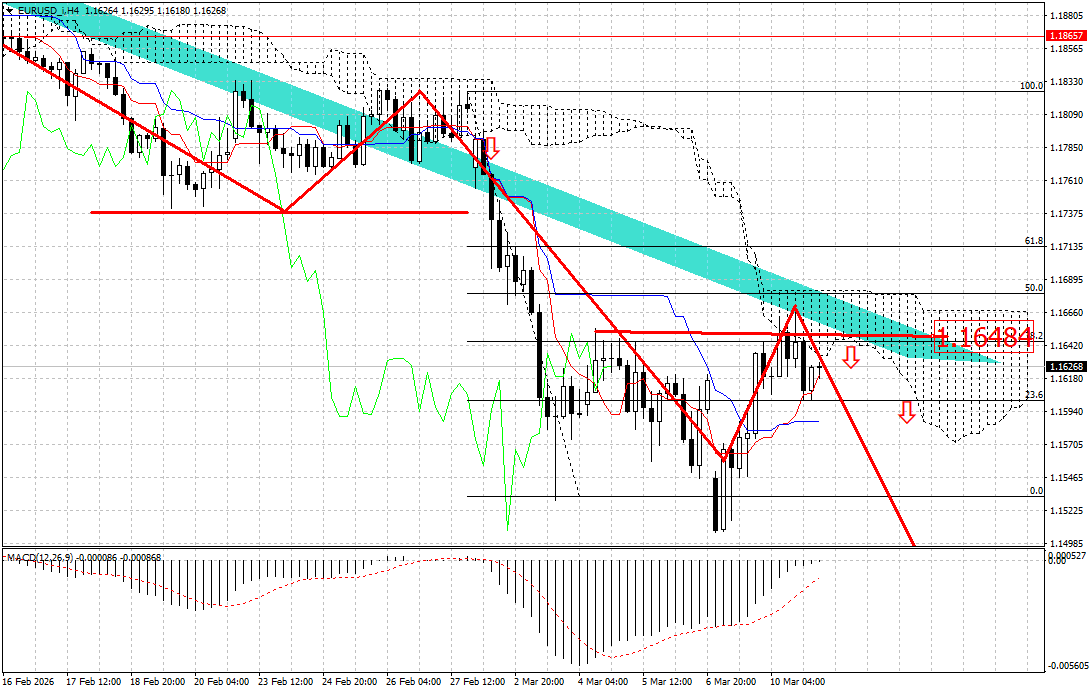Click the 1.17135 price axis label
This screenshot has height=693, width=1090.
1067,247
